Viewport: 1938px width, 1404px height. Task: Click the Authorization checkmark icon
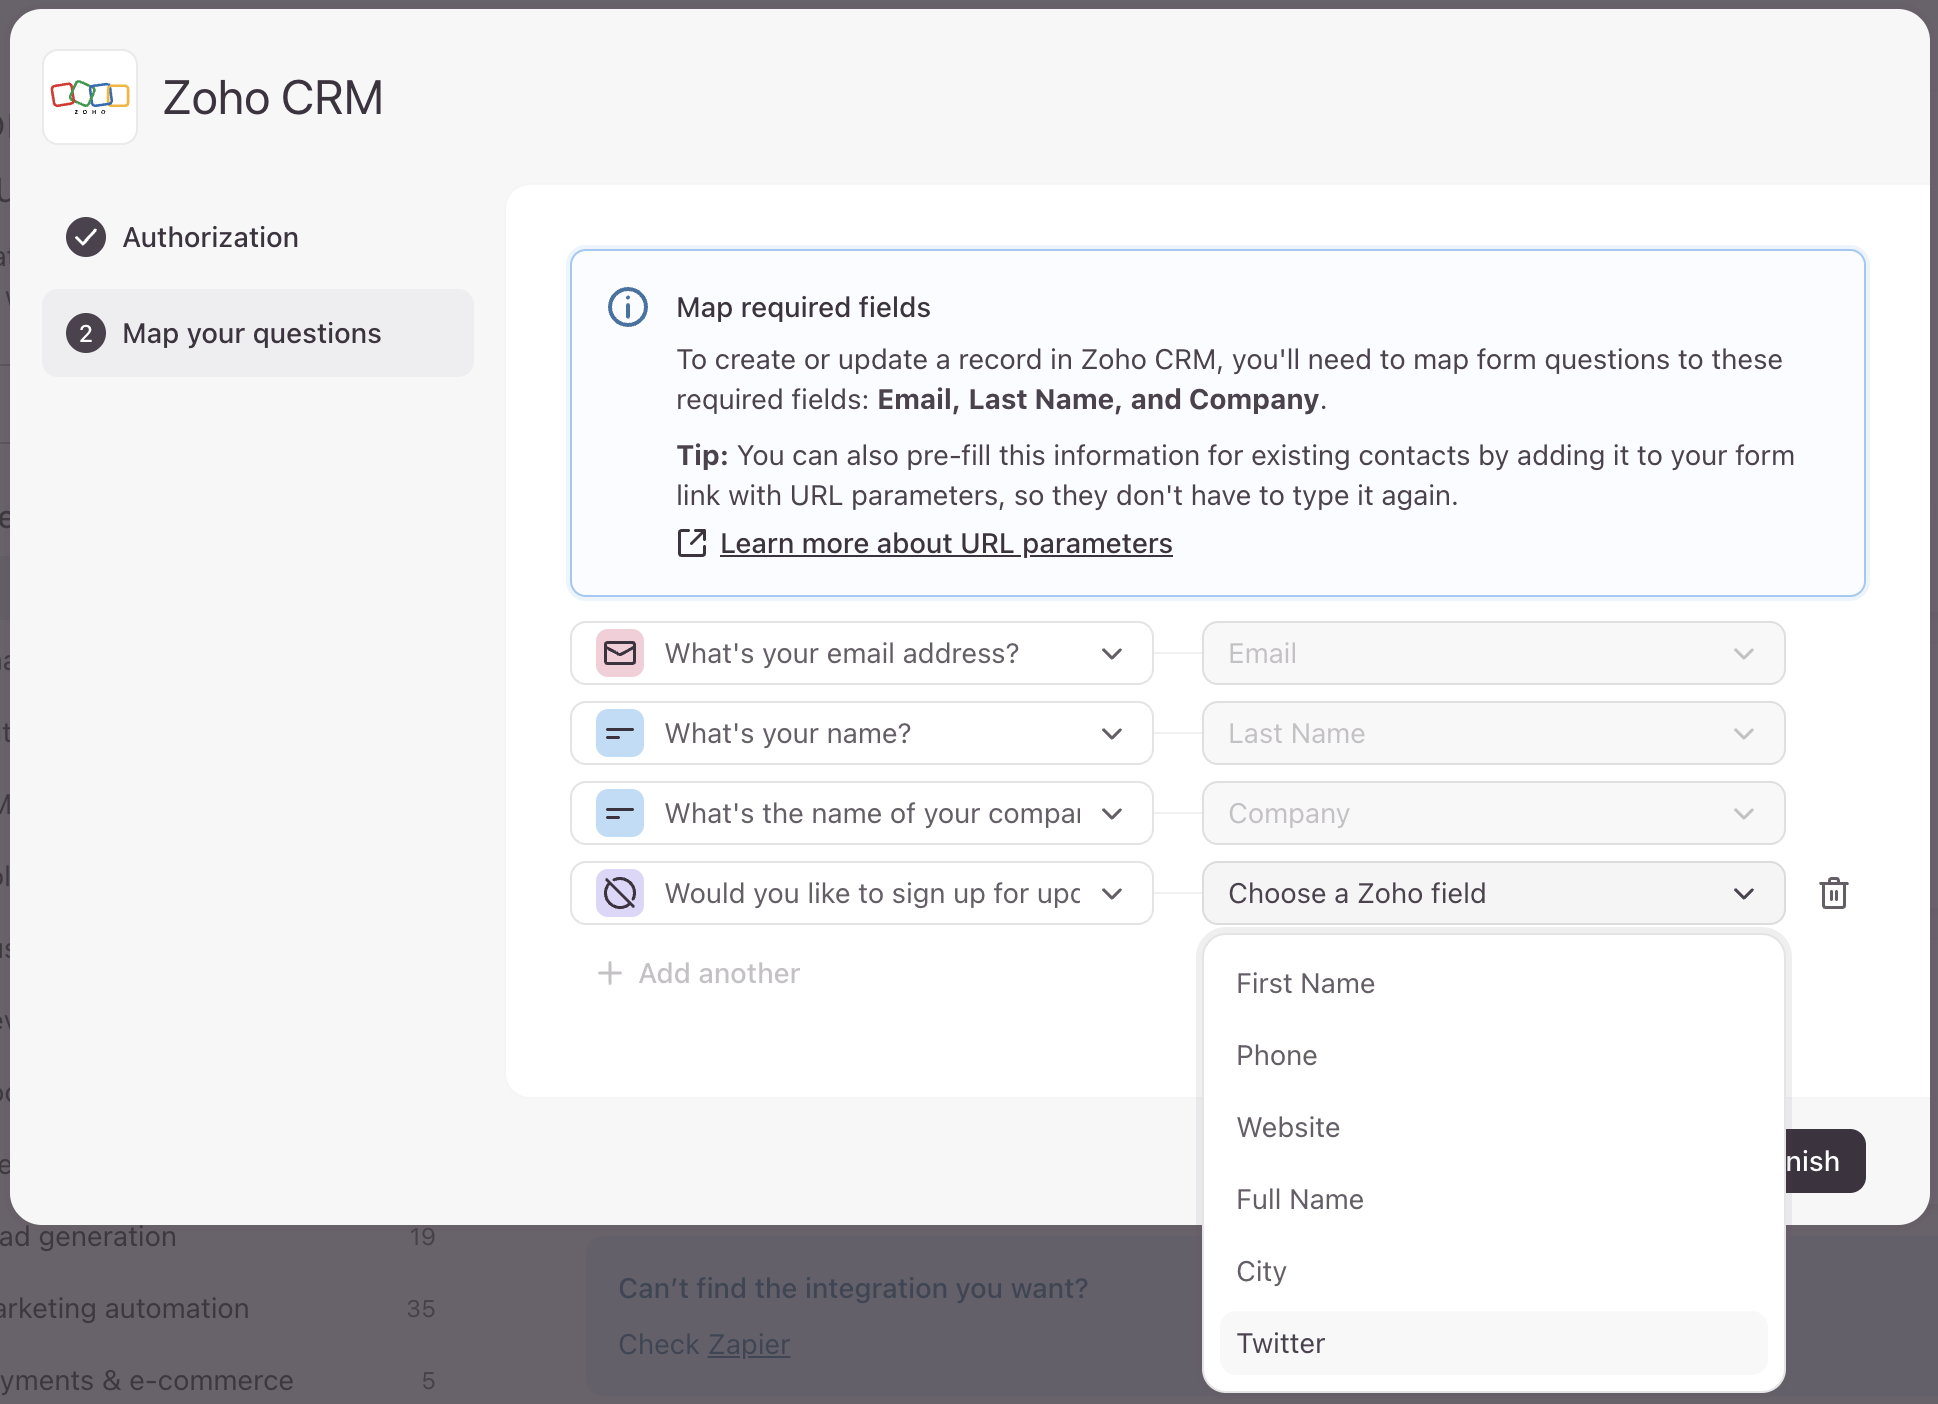coord(86,237)
